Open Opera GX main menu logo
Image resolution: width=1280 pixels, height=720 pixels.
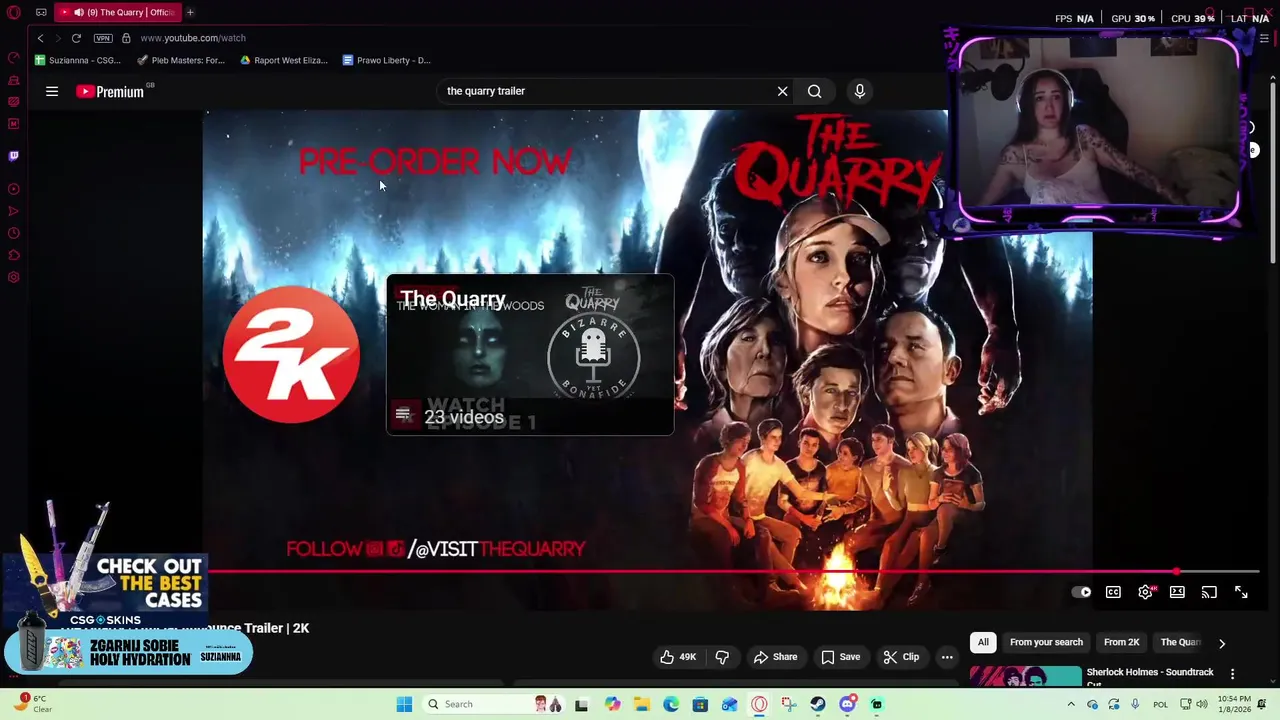point(14,13)
